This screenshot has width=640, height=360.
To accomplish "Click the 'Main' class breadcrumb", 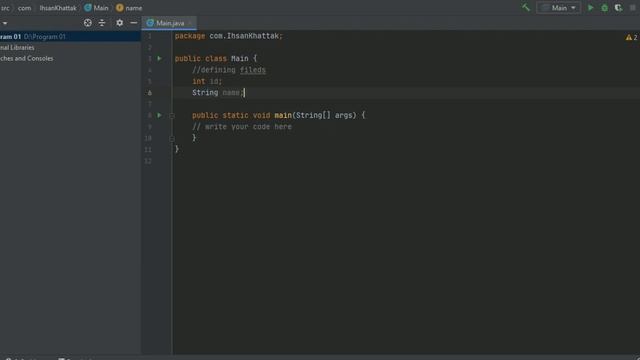I will pos(96,8).
